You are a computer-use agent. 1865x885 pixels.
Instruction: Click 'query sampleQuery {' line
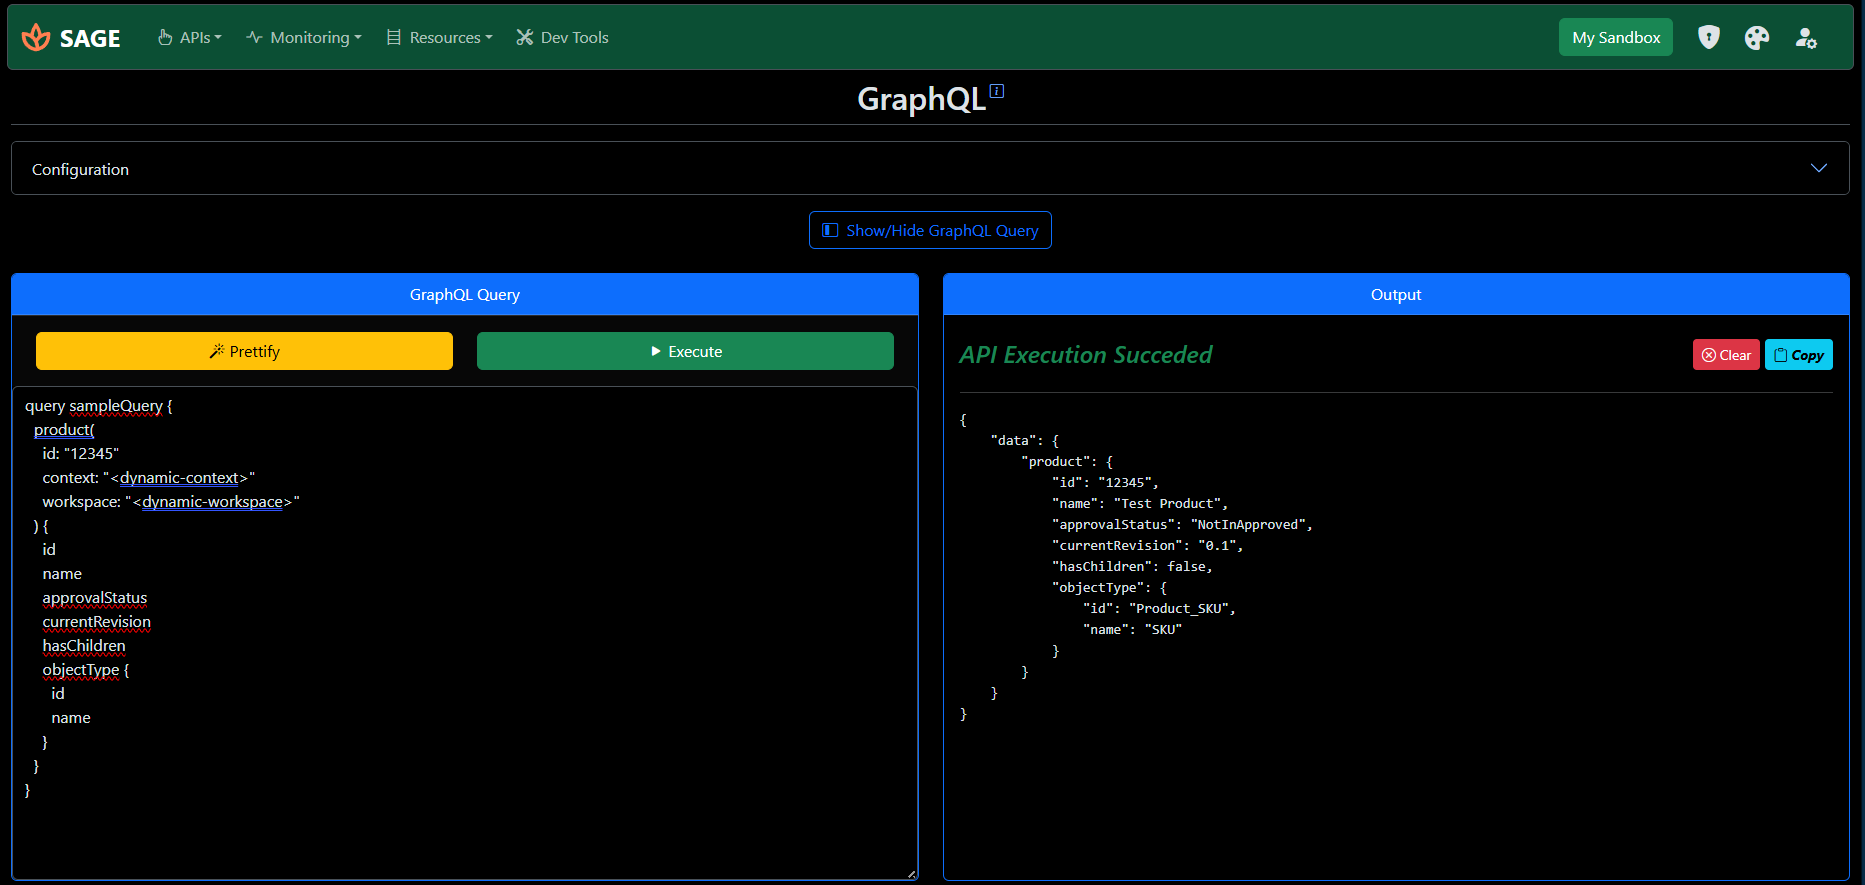(x=99, y=406)
